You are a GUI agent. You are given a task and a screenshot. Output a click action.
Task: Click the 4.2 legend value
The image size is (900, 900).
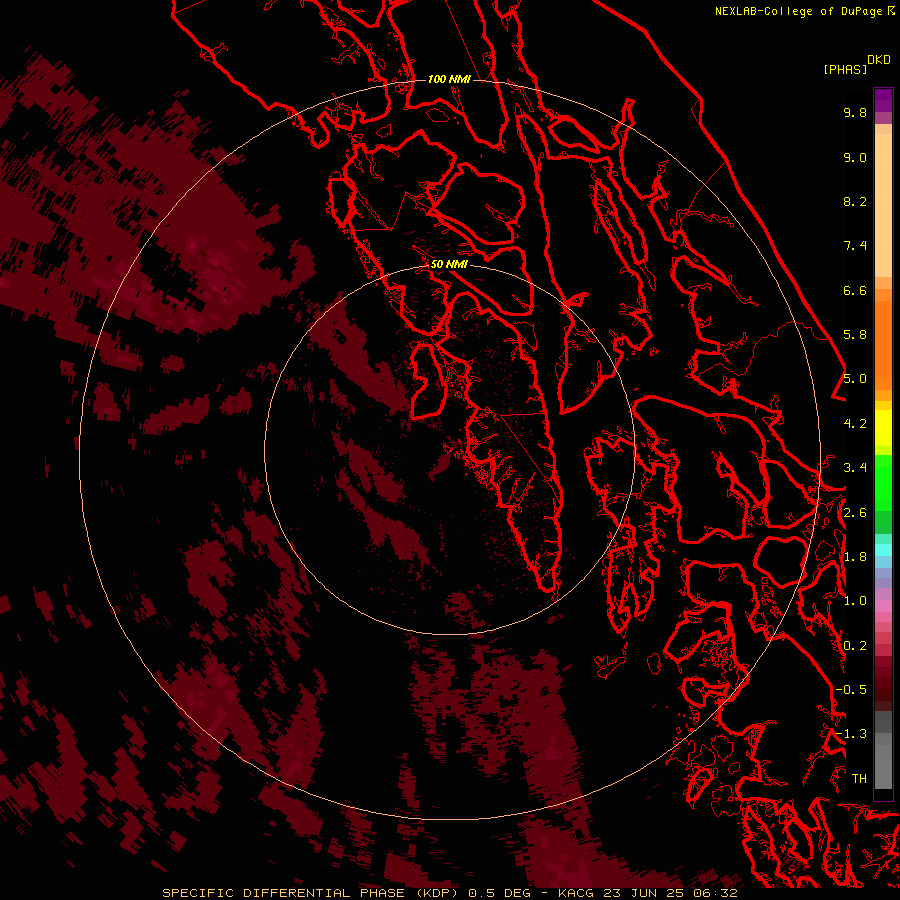click(855, 424)
